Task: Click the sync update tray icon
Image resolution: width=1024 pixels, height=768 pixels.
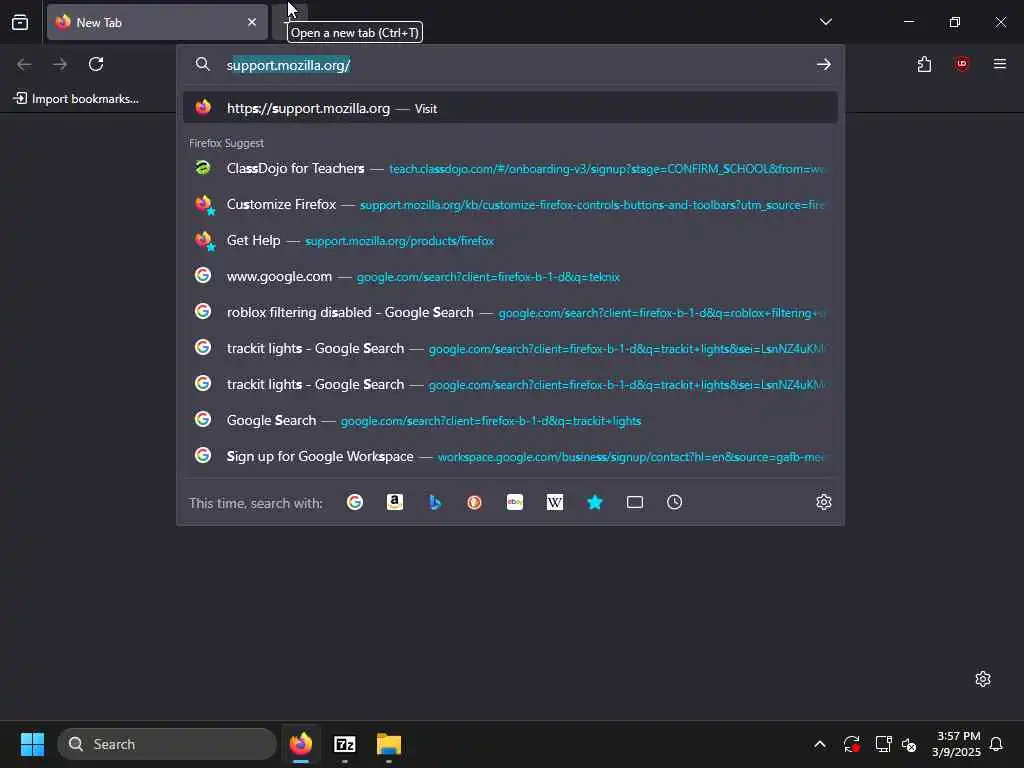Action: click(x=851, y=744)
